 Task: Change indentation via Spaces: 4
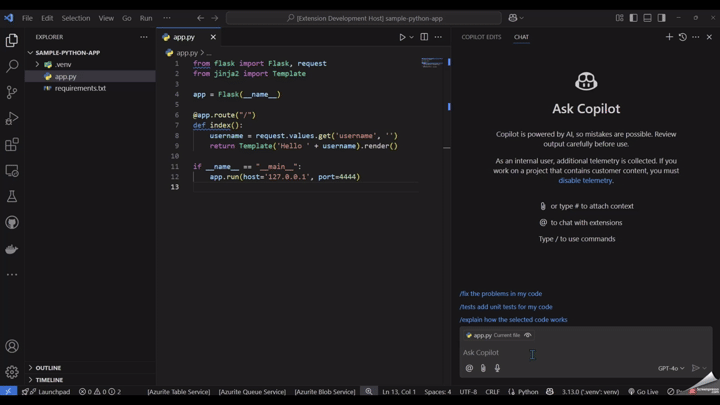[438, 392]
